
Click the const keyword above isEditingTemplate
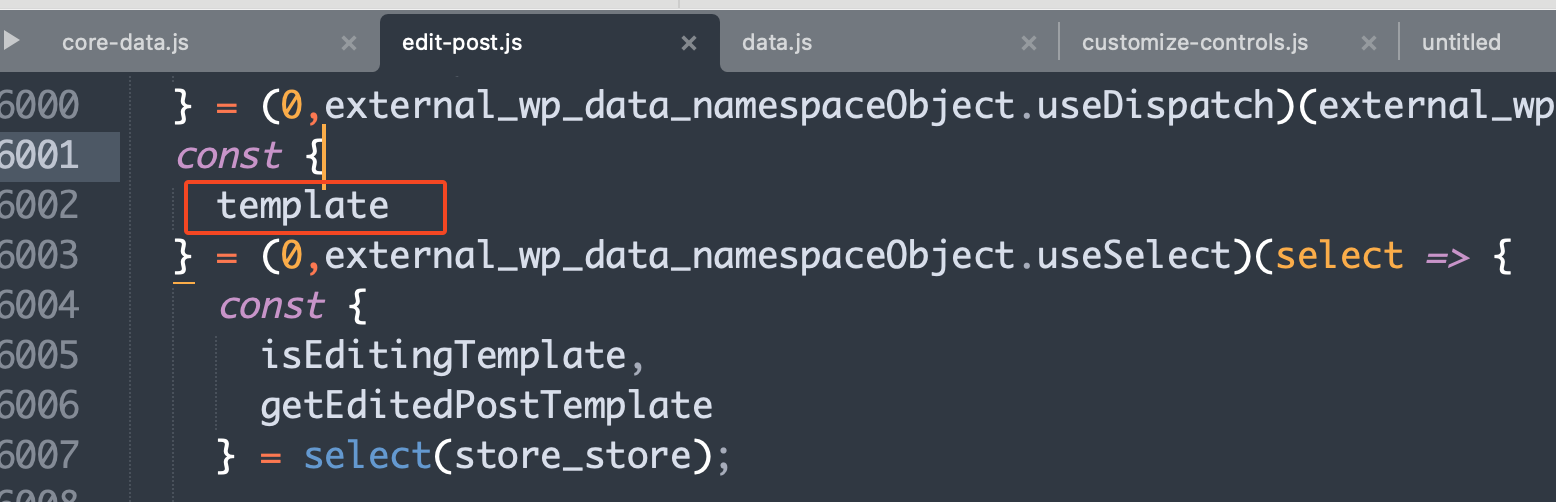click(x=272, y=306)
